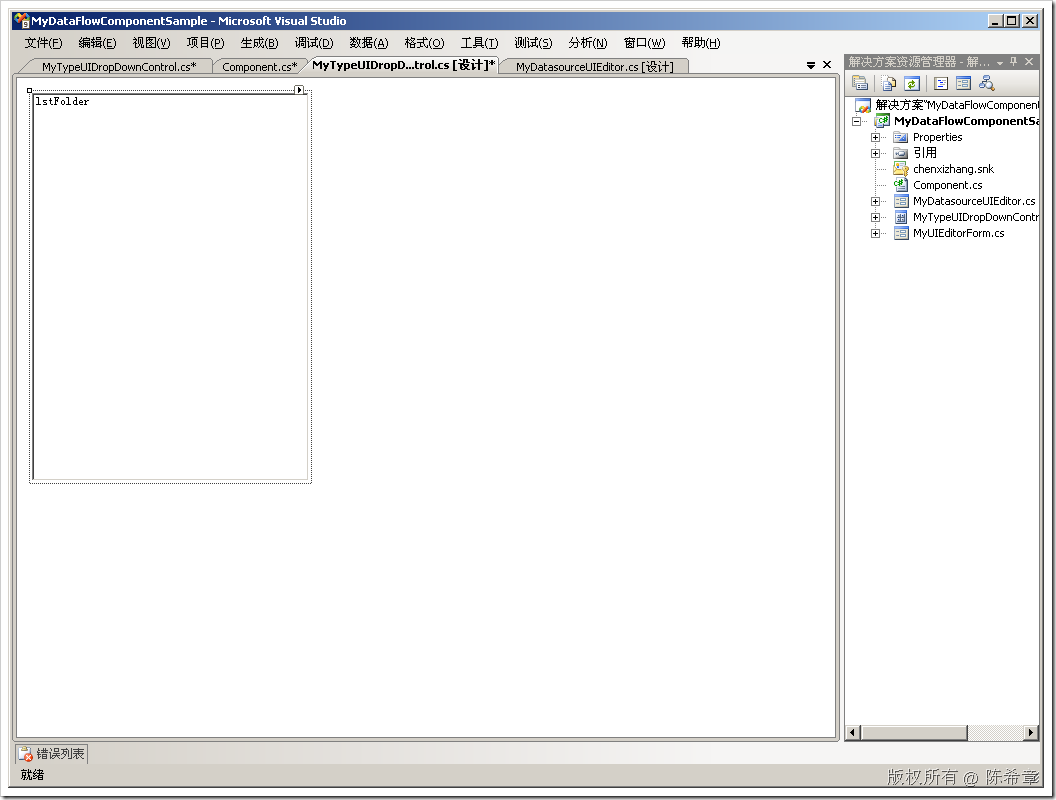Open 数据(A) menu

[368, 43]
